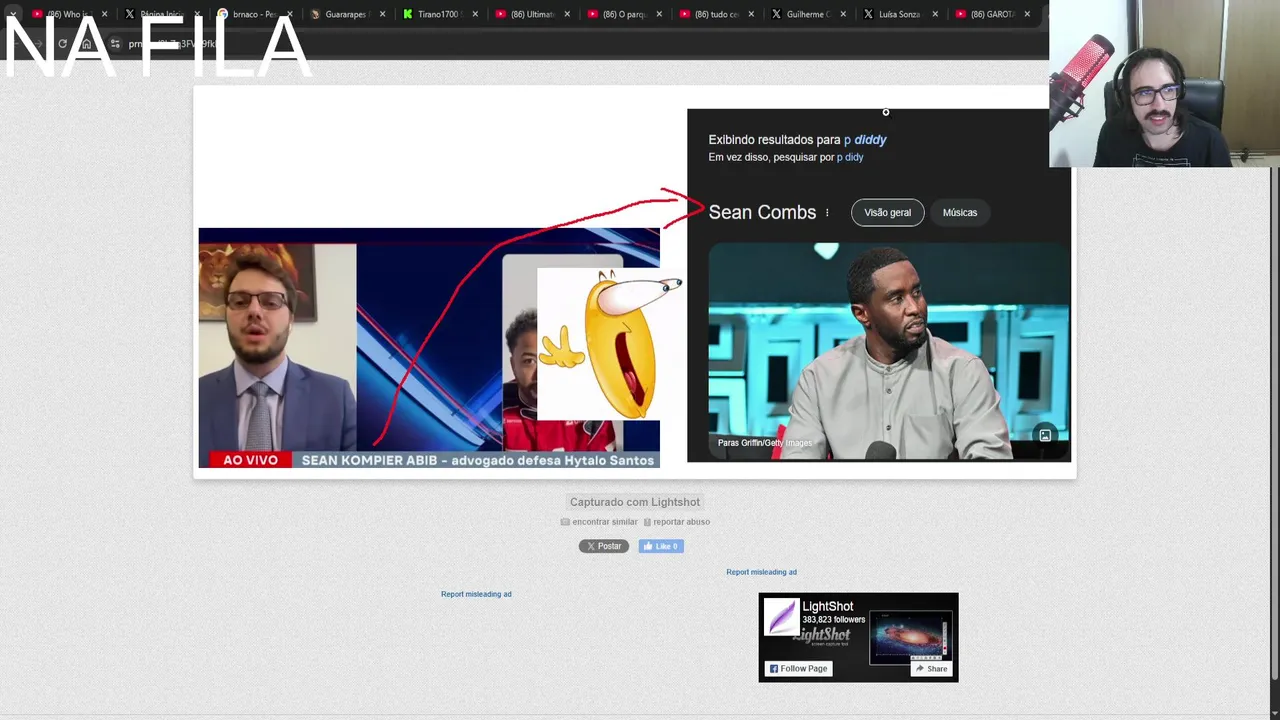Click the Facebook 'Like 0' button
Screen dimensions: 1280x720
point(661,546)
